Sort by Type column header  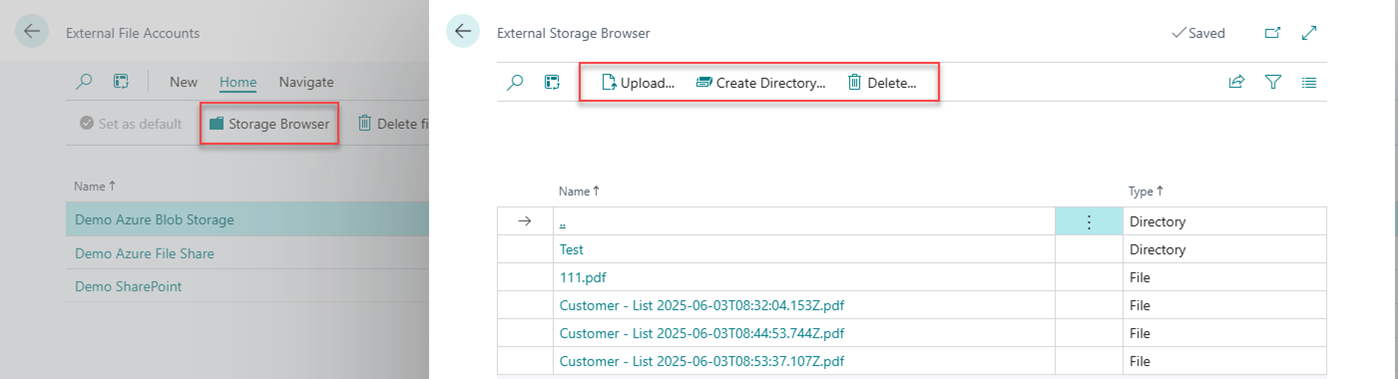coord(1145,191)
